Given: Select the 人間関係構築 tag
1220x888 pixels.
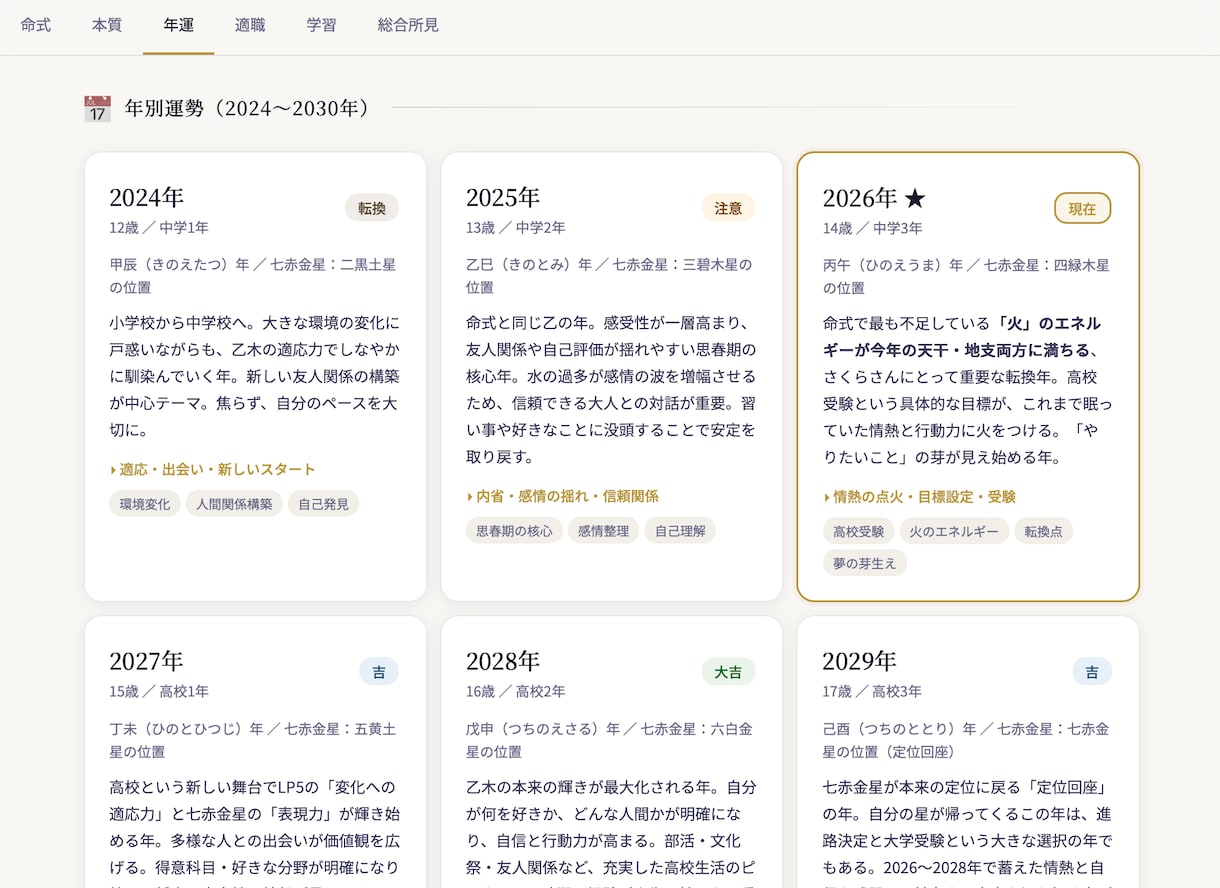Looking at the screenshot, I should click(234, 504).
